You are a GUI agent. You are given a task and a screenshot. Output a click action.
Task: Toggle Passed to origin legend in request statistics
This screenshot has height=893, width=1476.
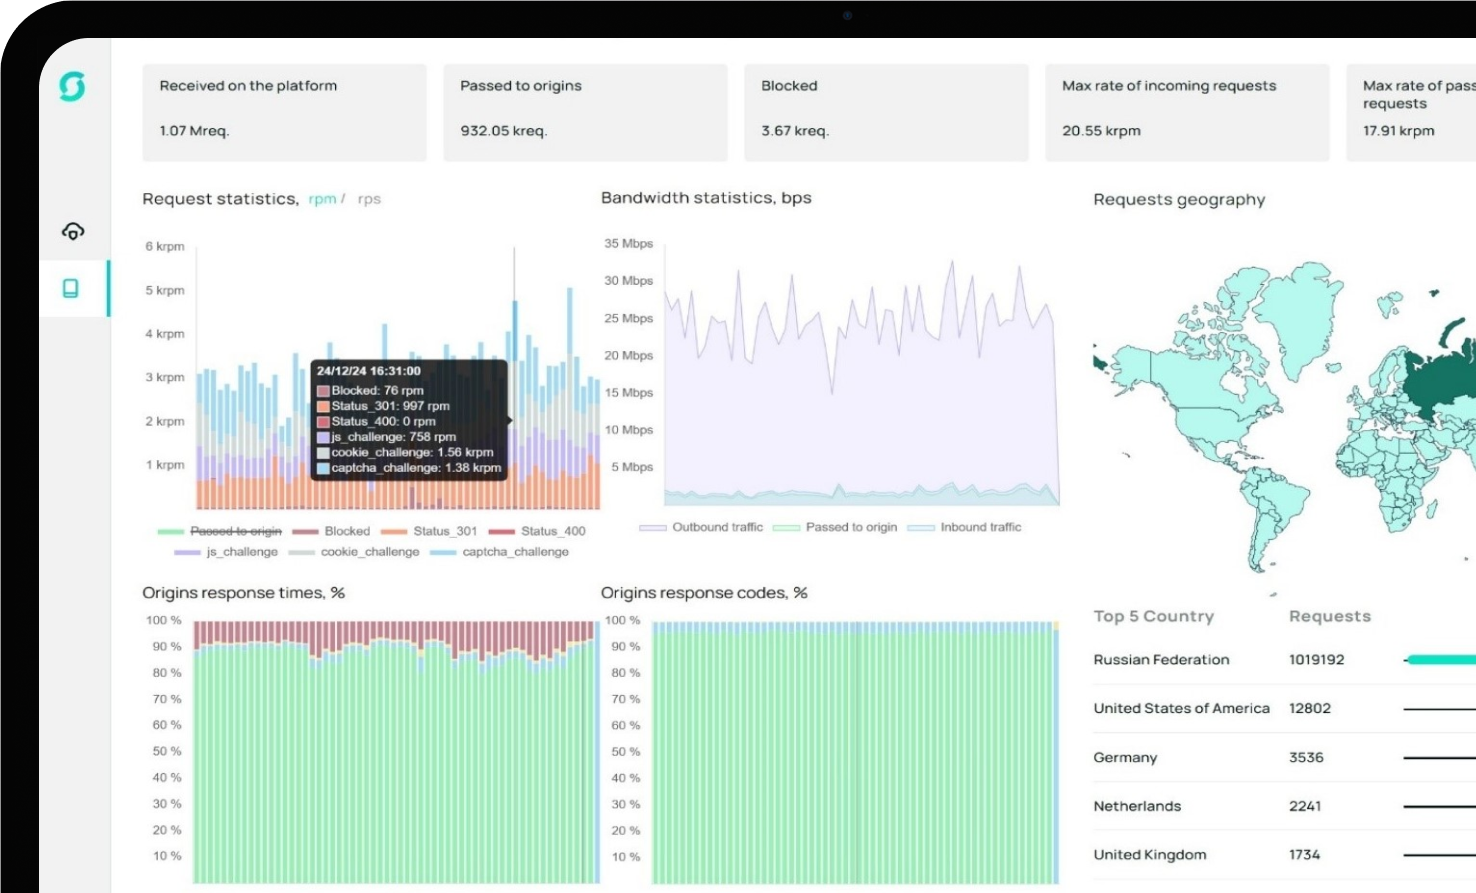click(220, 531)
